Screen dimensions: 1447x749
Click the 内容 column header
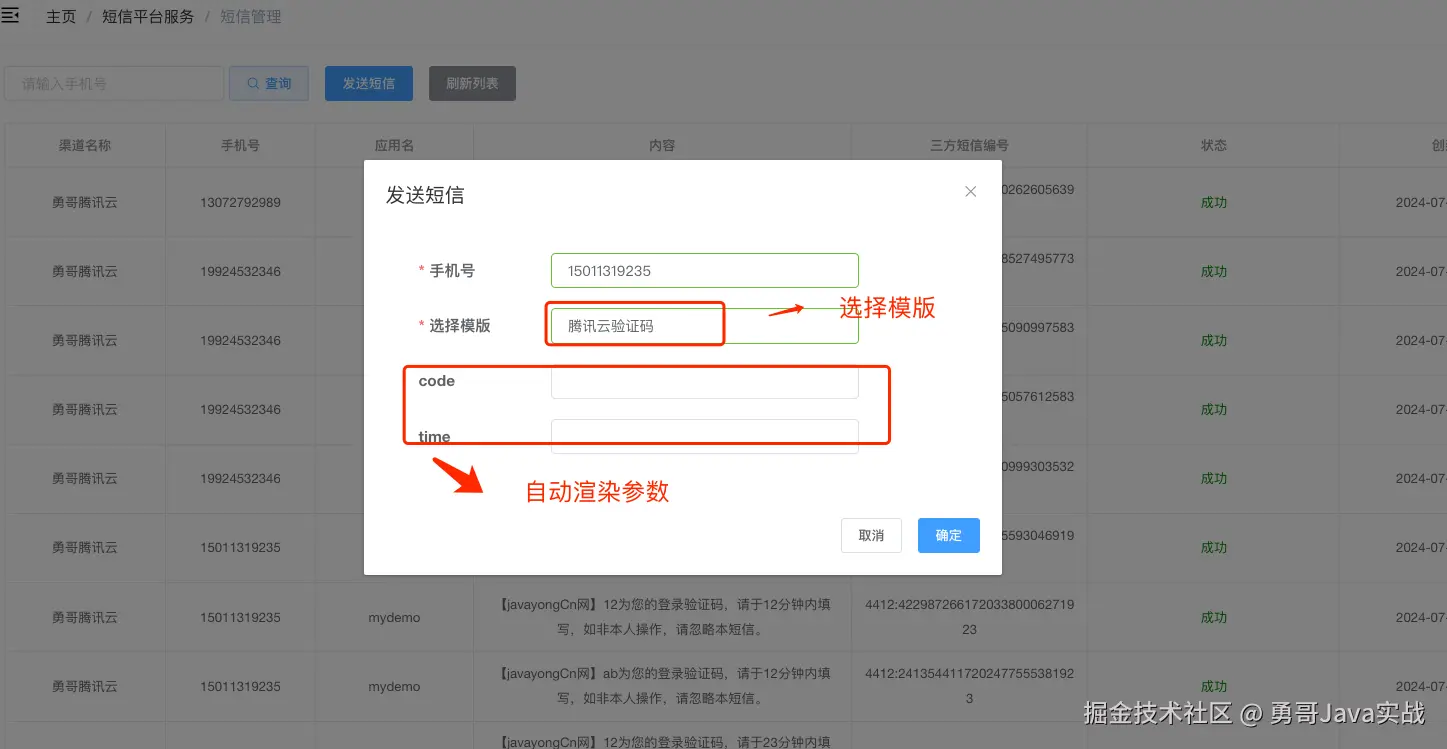[662, 145]
